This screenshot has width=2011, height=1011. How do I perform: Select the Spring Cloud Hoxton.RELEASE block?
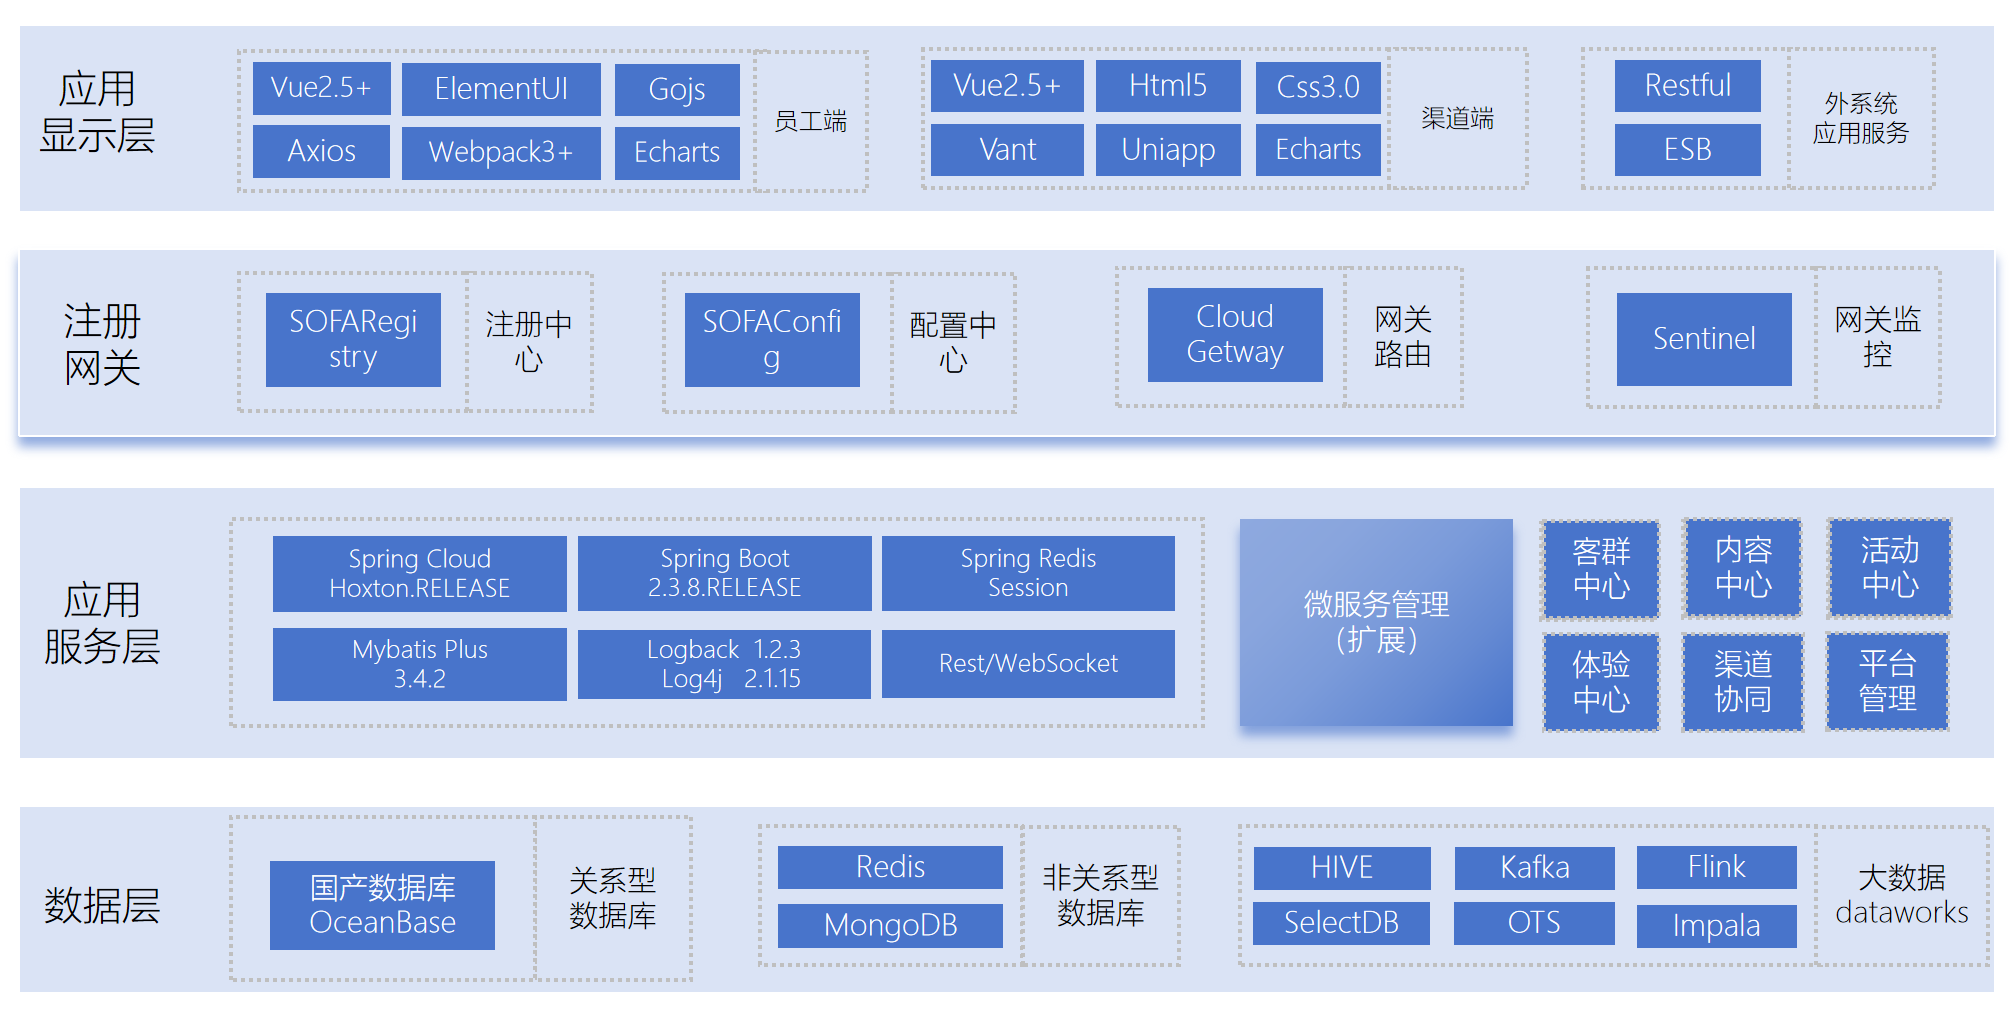coord(420,573)
